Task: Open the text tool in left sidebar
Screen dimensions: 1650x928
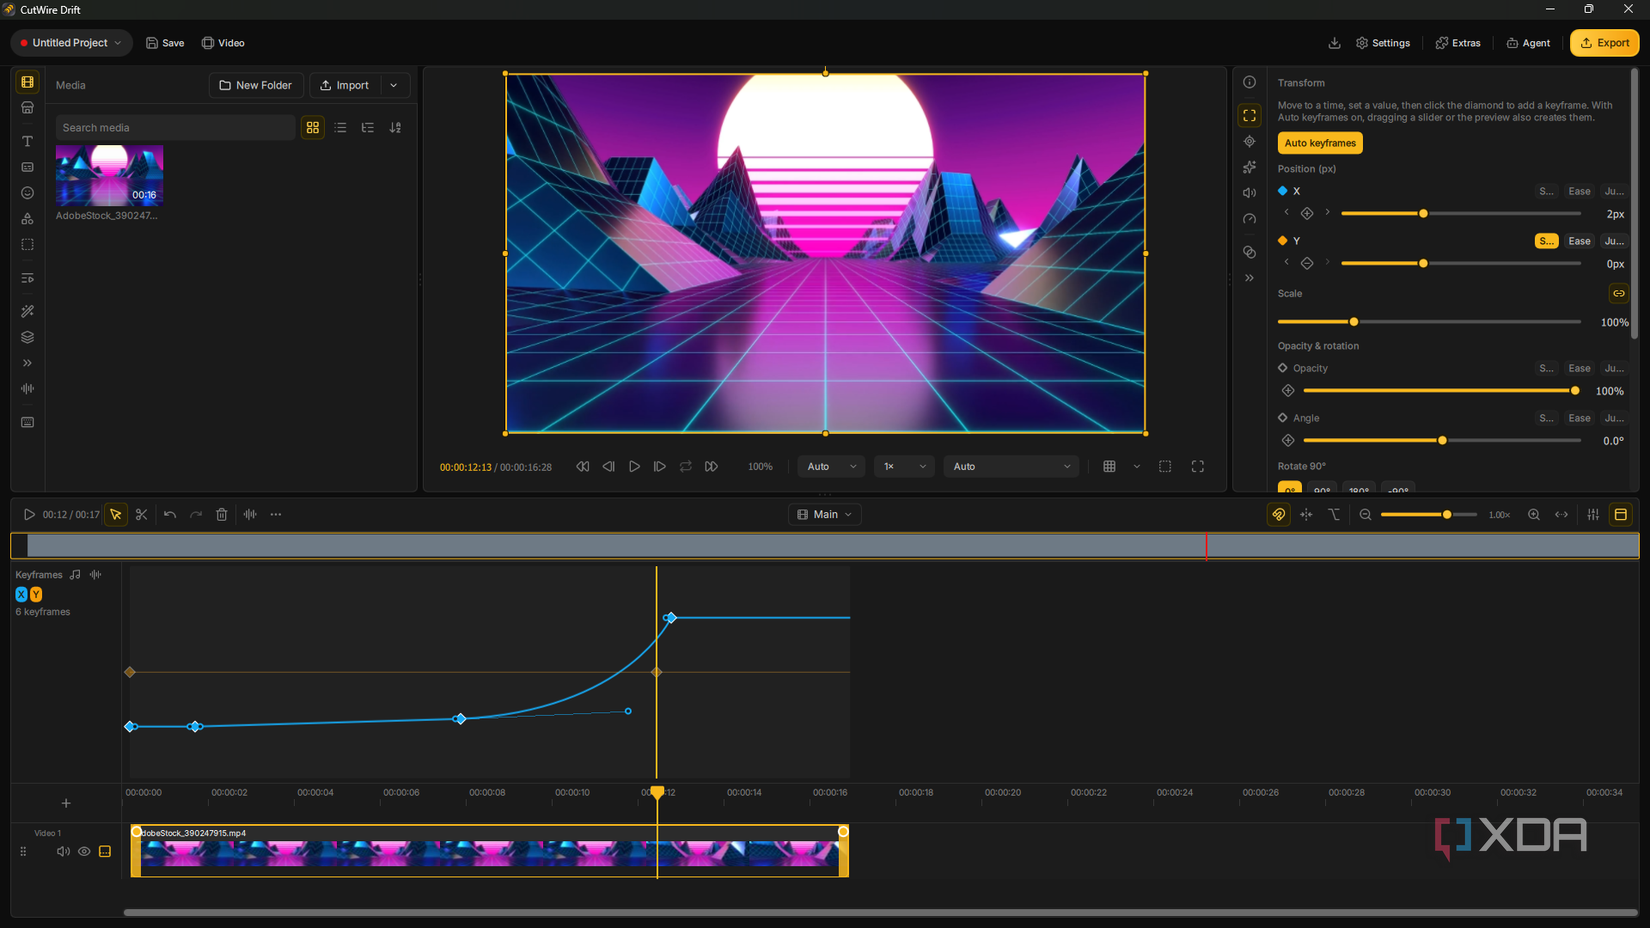Action: (27, 141)
